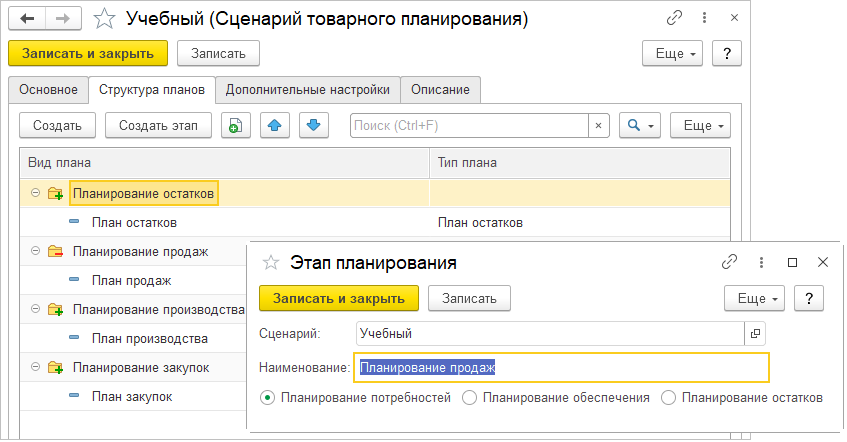This screenshot has width=847, height=442.
Task: Move selected row down arrow
Action: pos(314,125)
